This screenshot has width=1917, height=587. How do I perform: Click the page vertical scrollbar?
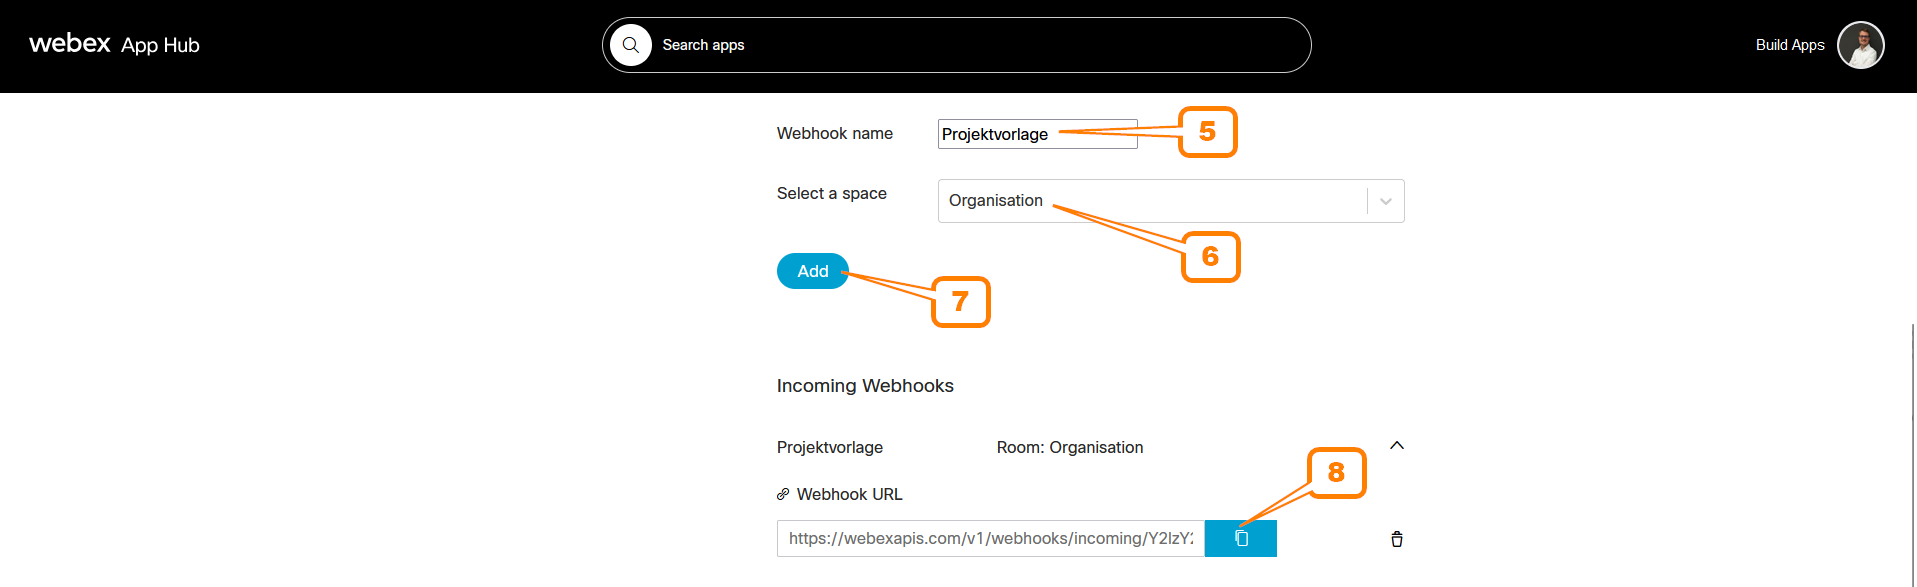(x=1913, y=455)
